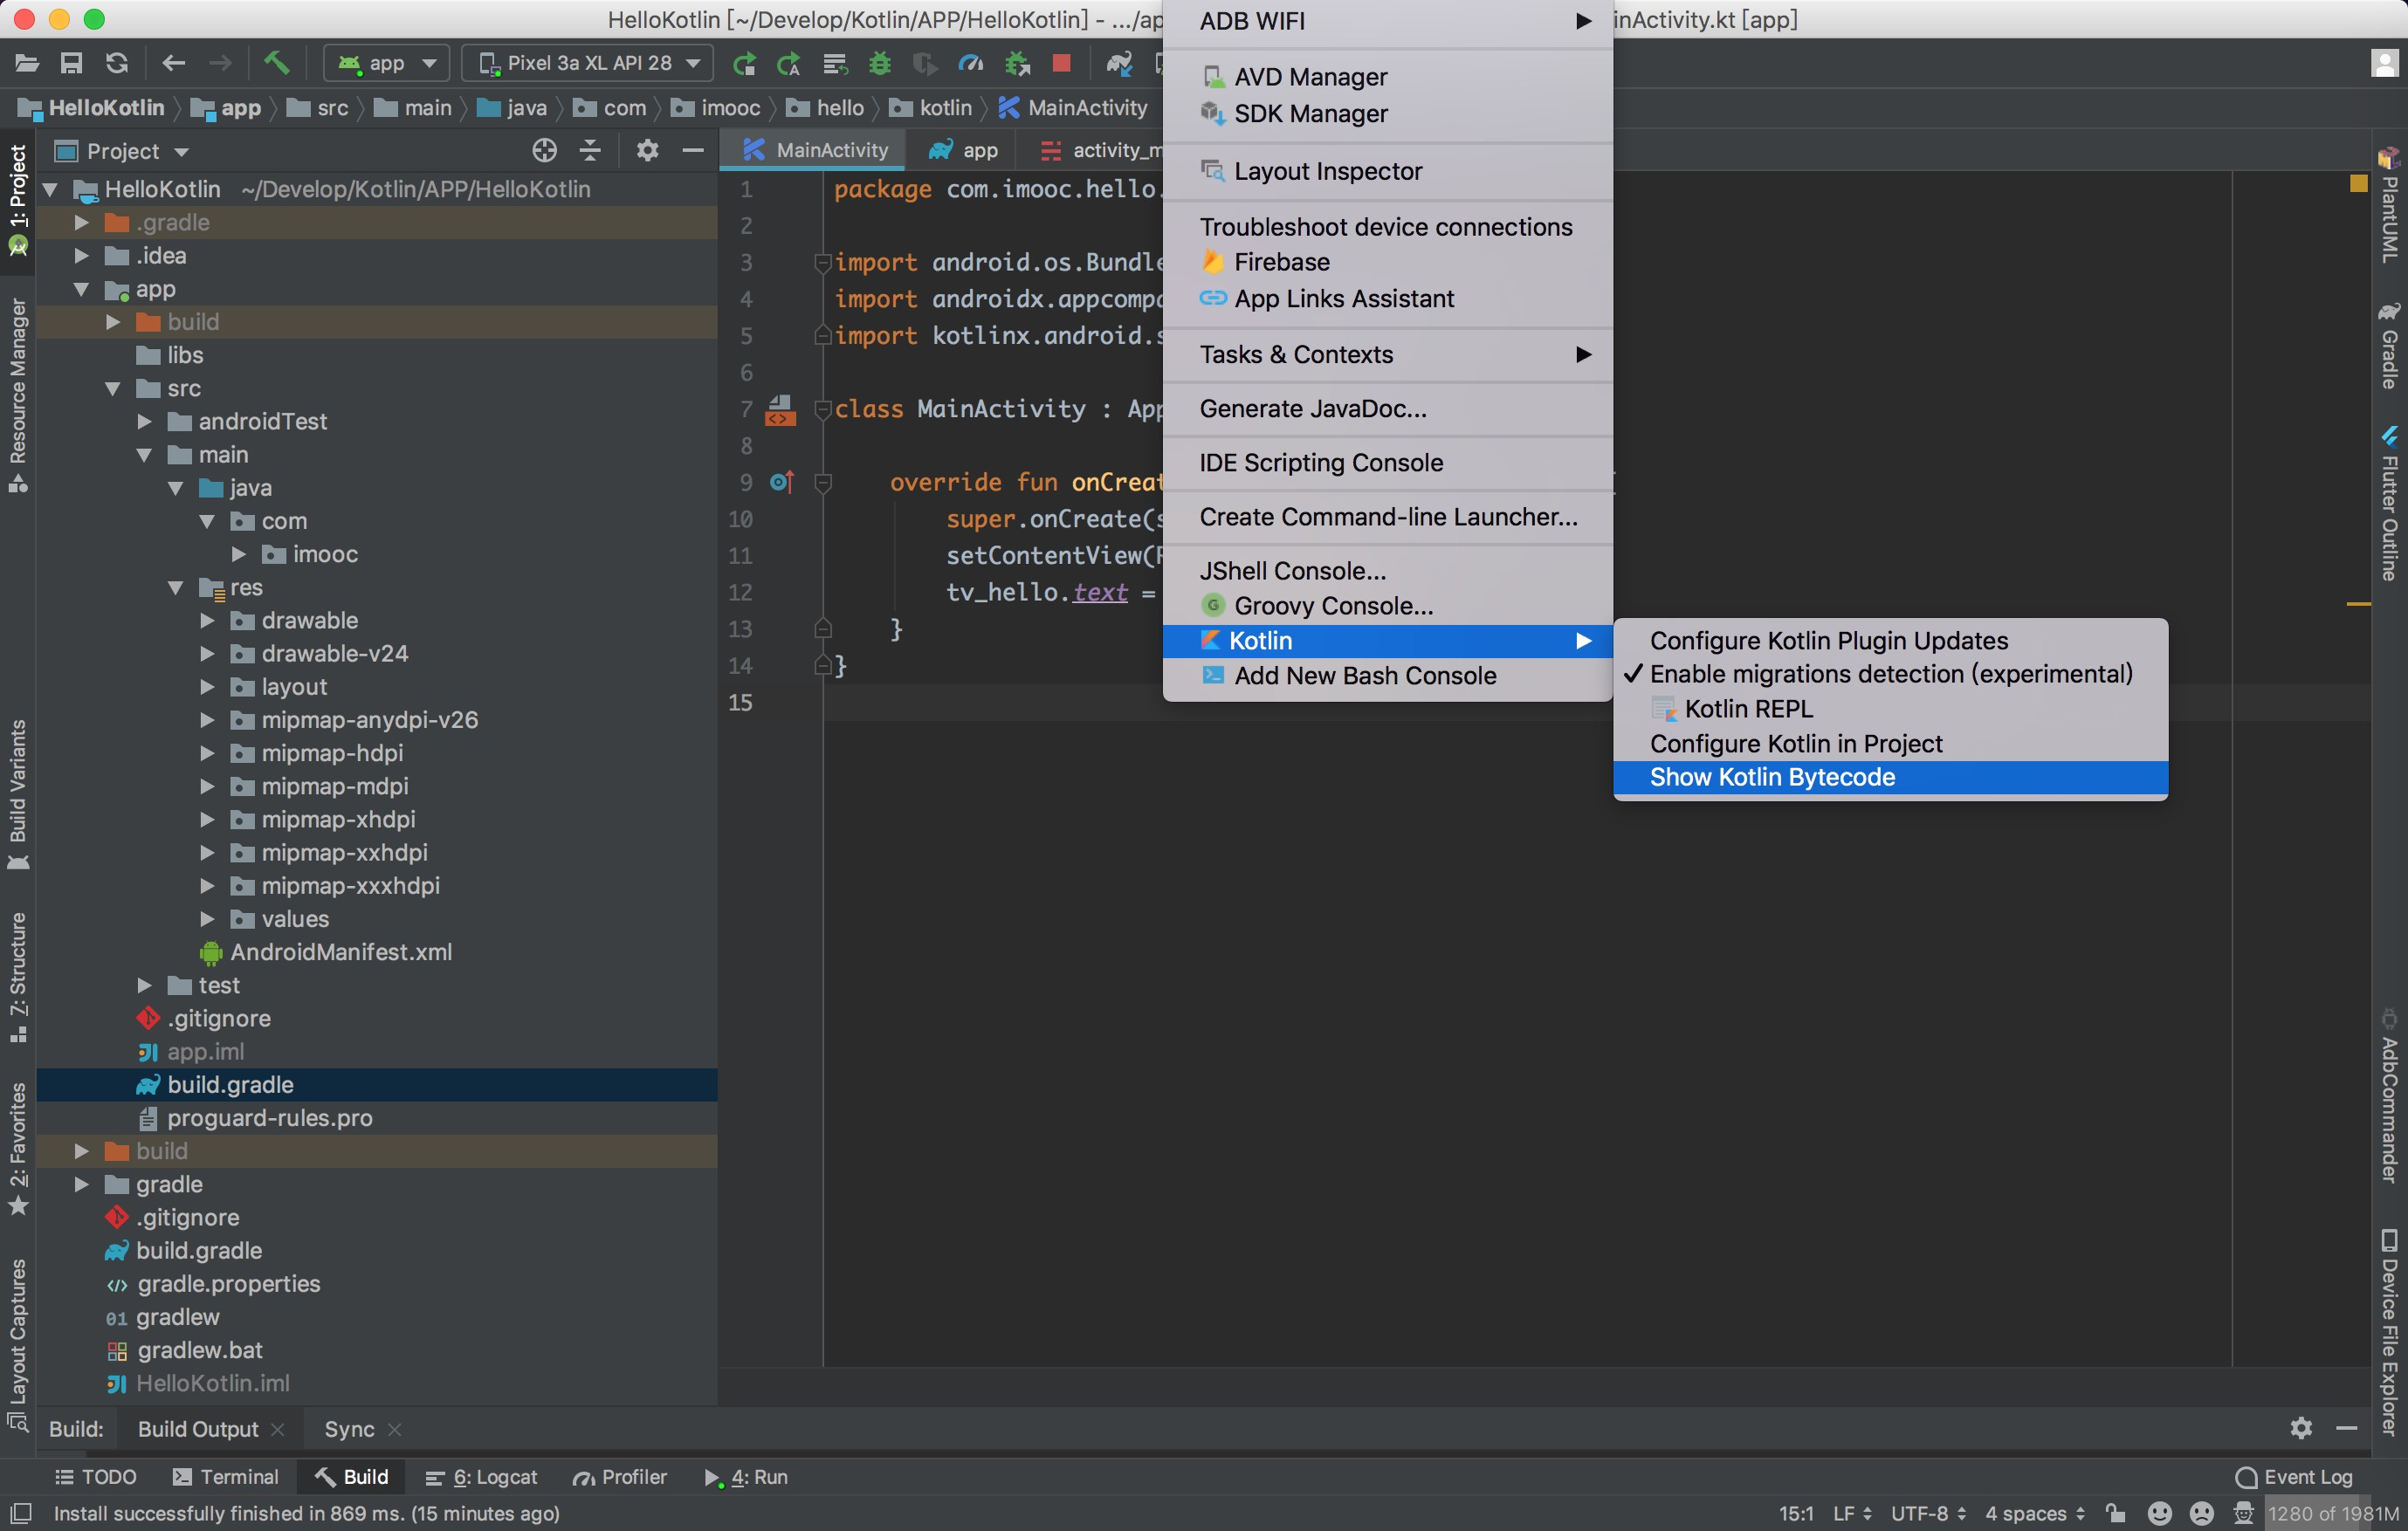This screenshot has height=1531, width=2408.
Task: Expand the androidTest folder
Action: (x=145, y=421)
